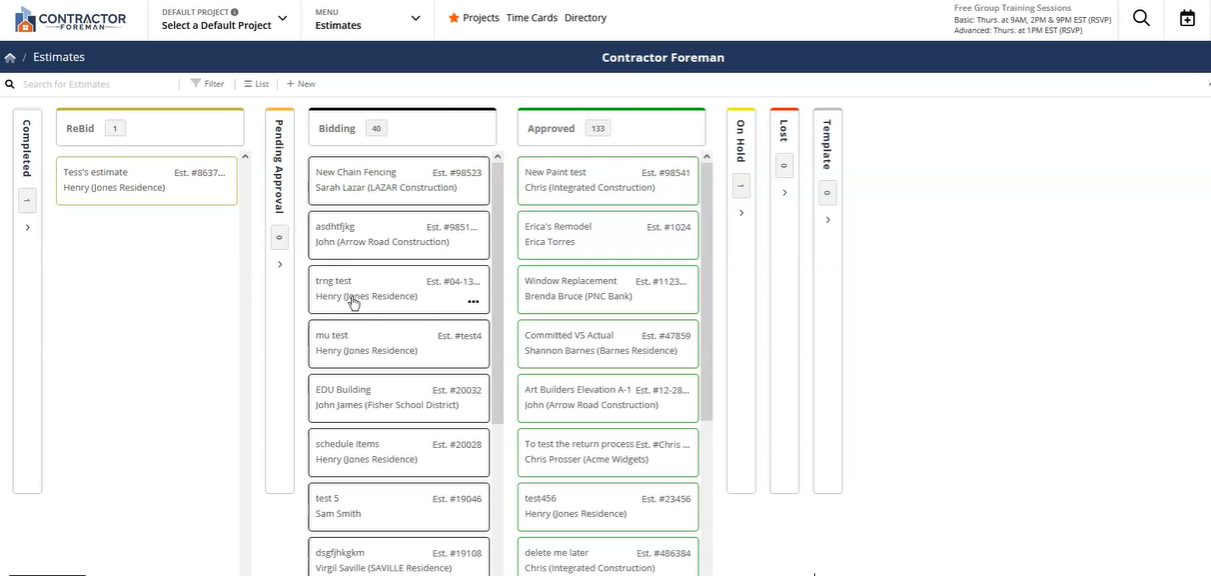Select the Projects star icon
The height and width of the screenshot is (576, 1211).
point(455,17)
